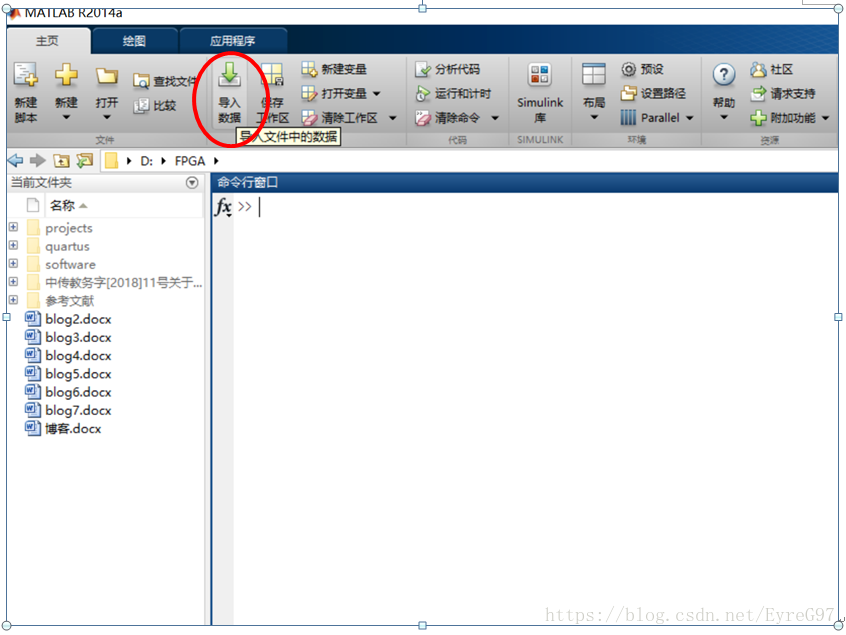
Task: Open the Current Folder panel actions menu
Action: pyautogui.click(x=192, y=183)
